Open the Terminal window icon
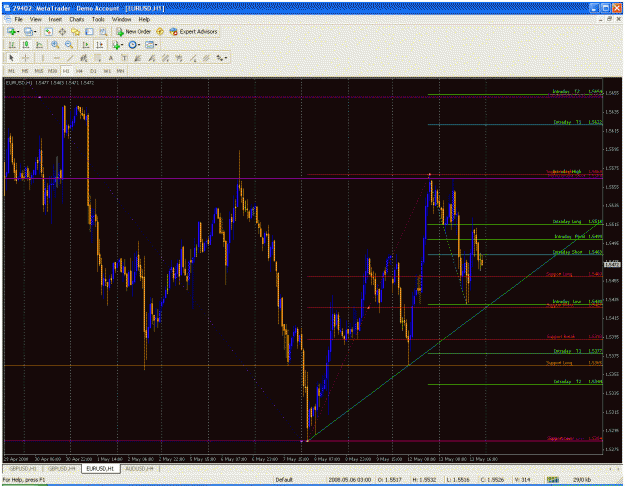 [x=89, y=31]
